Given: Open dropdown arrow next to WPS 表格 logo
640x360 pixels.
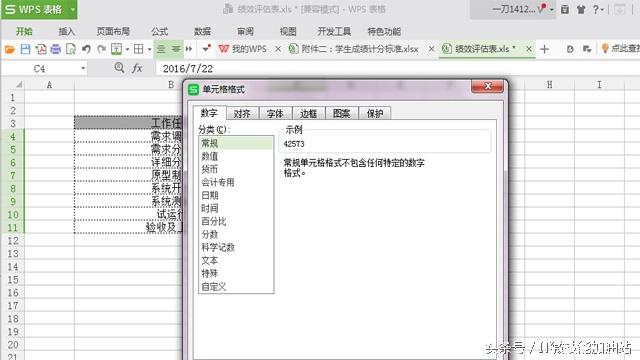Looking at the screenshot, I should pos(73,9).
